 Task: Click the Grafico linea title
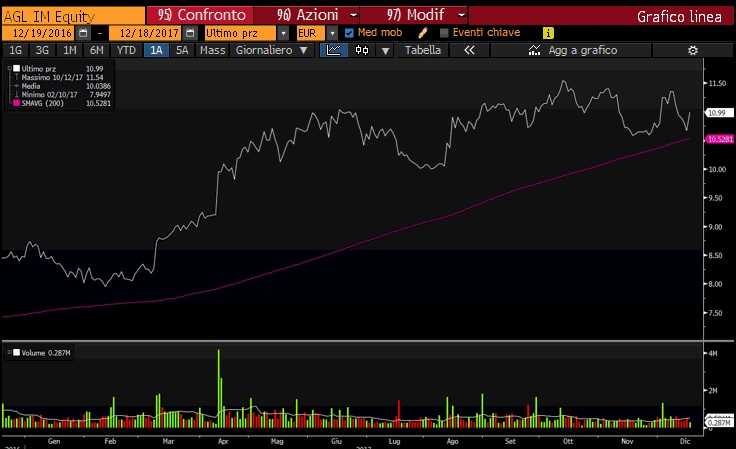(679, 17)
